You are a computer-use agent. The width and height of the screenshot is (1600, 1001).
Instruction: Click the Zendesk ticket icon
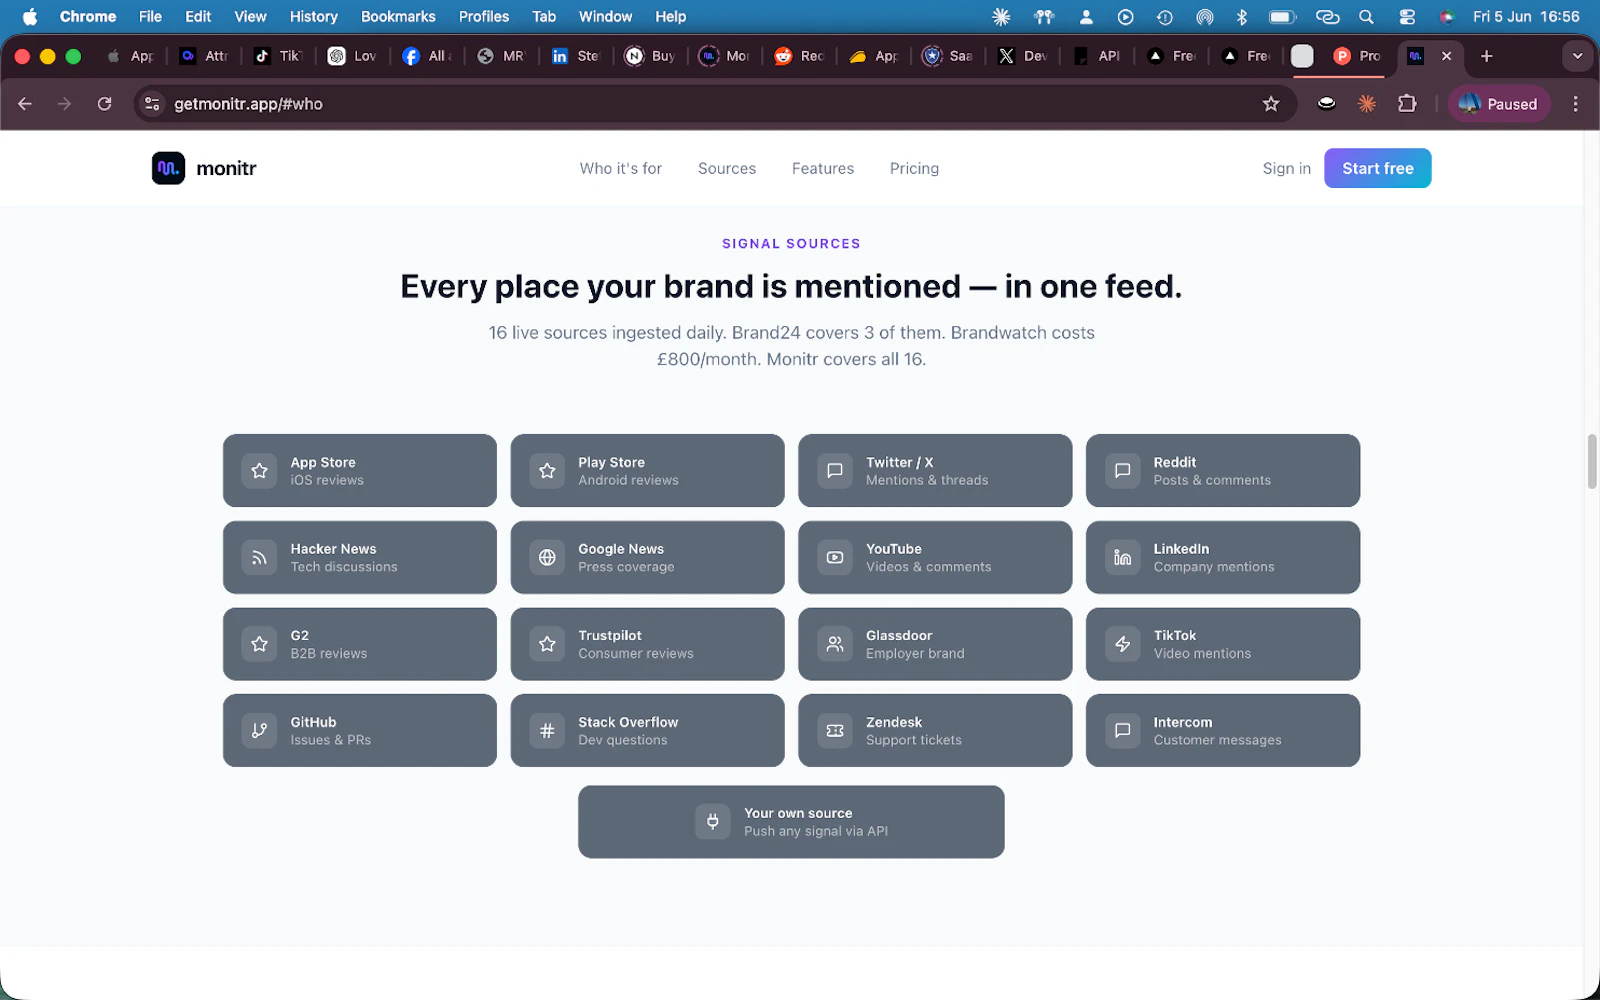(835, 731)
